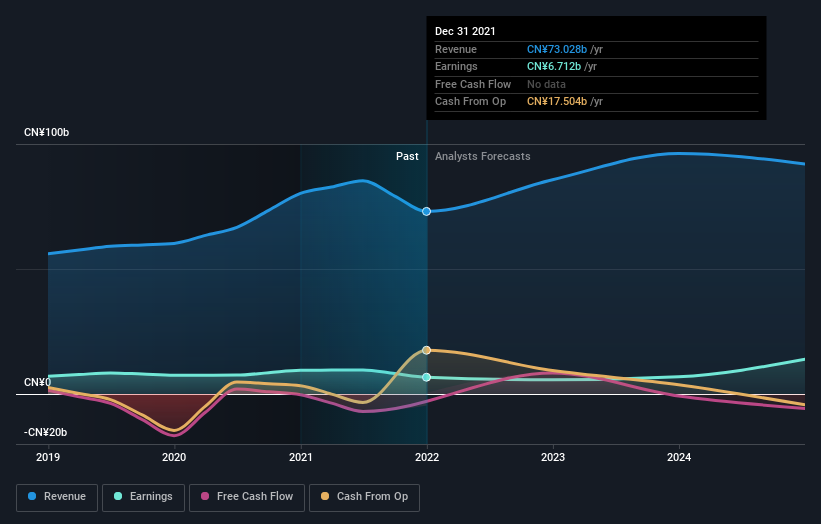Click the teal Earnings legend dot
This screenshot has width=821, height=524.
118,496
